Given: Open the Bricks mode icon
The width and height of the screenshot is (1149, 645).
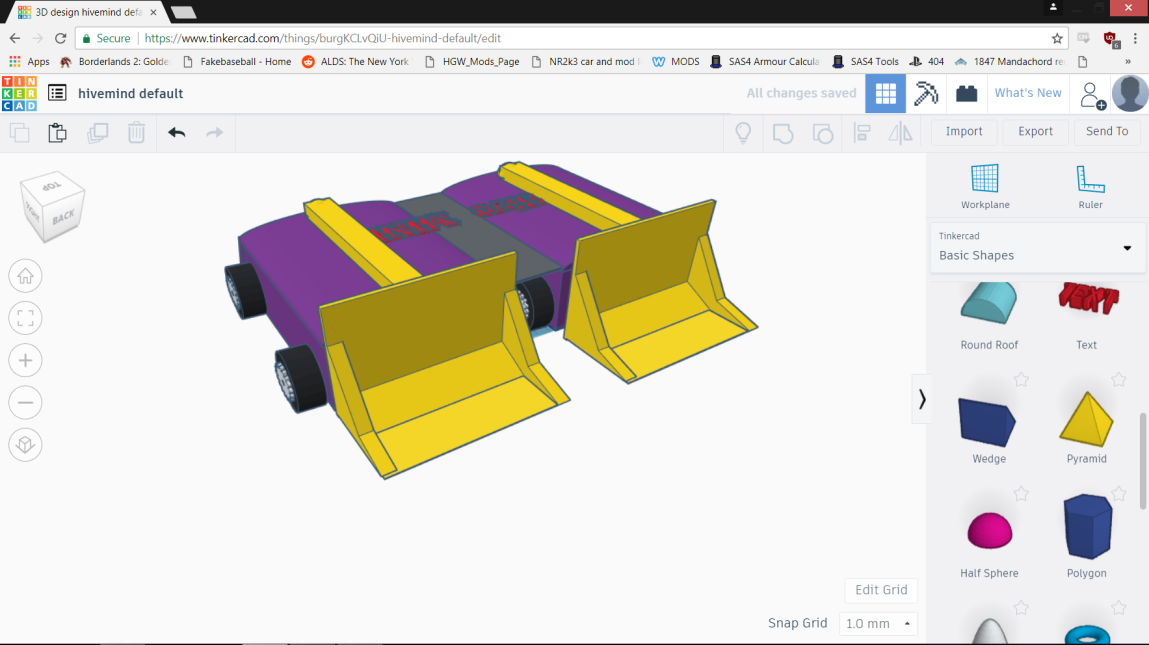Looking at the screenshot, I should pyautogui.click(x=967, y=93).
